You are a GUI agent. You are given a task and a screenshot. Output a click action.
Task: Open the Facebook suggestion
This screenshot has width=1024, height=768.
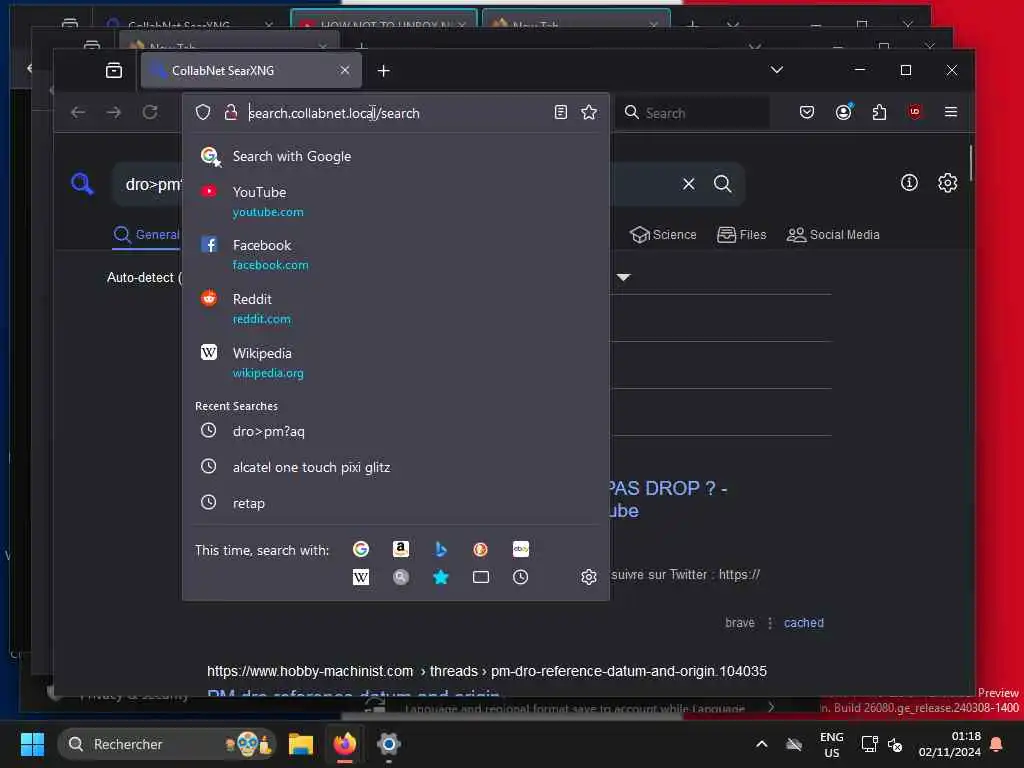(396, 255)
